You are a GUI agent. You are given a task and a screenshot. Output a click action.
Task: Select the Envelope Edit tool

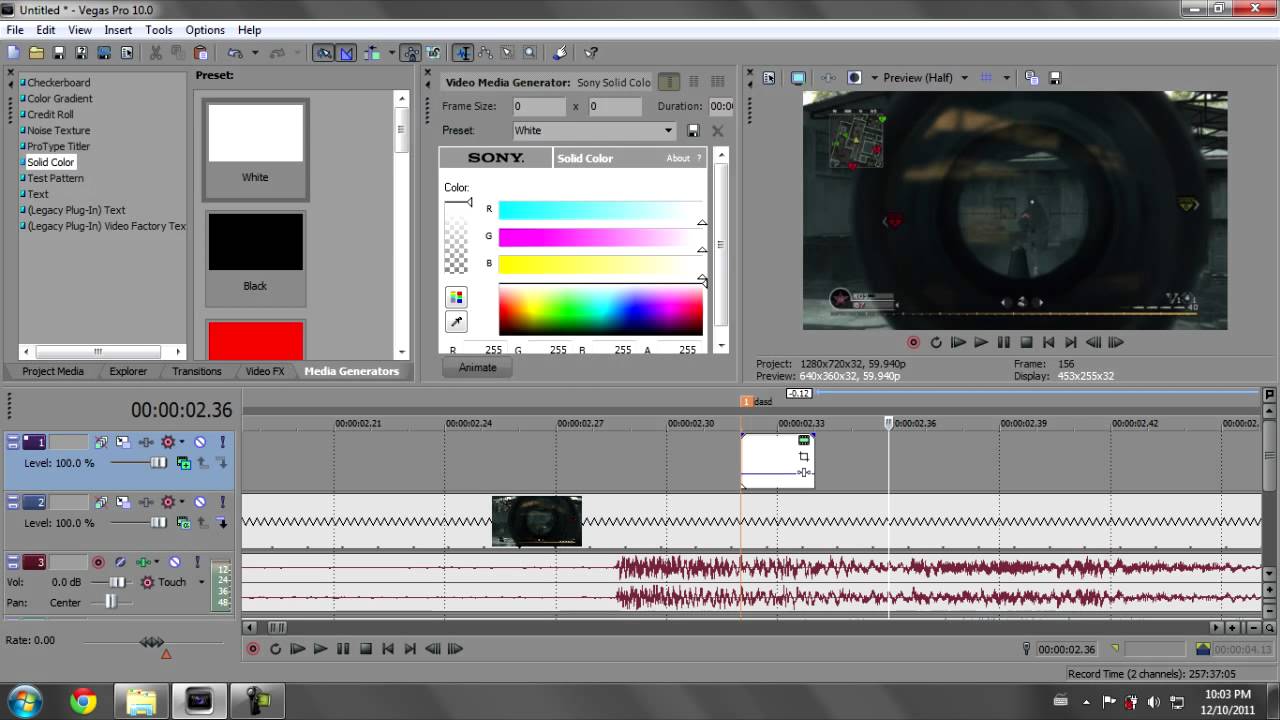[485, 53]
